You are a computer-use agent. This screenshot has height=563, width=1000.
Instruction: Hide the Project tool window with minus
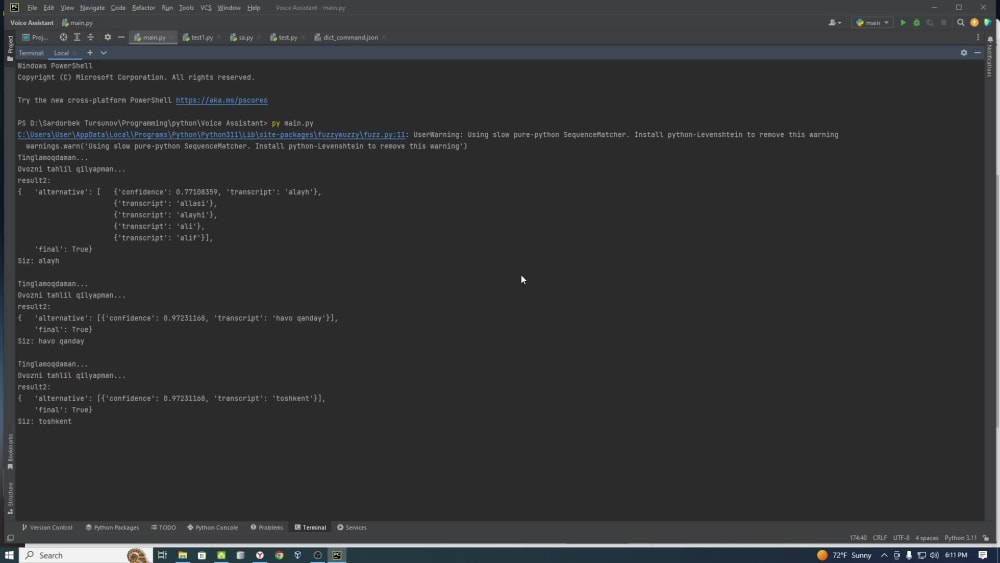pos(121,38)
